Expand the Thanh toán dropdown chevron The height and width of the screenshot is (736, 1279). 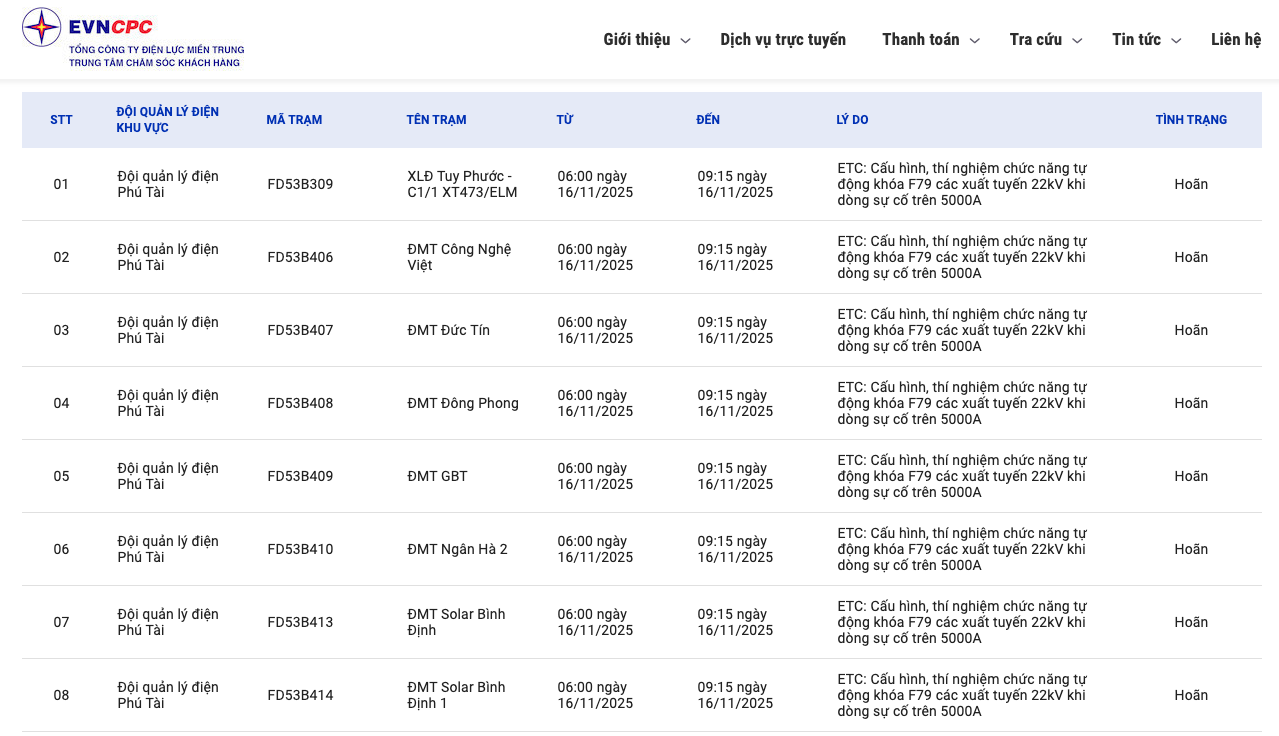pos(975,41)
